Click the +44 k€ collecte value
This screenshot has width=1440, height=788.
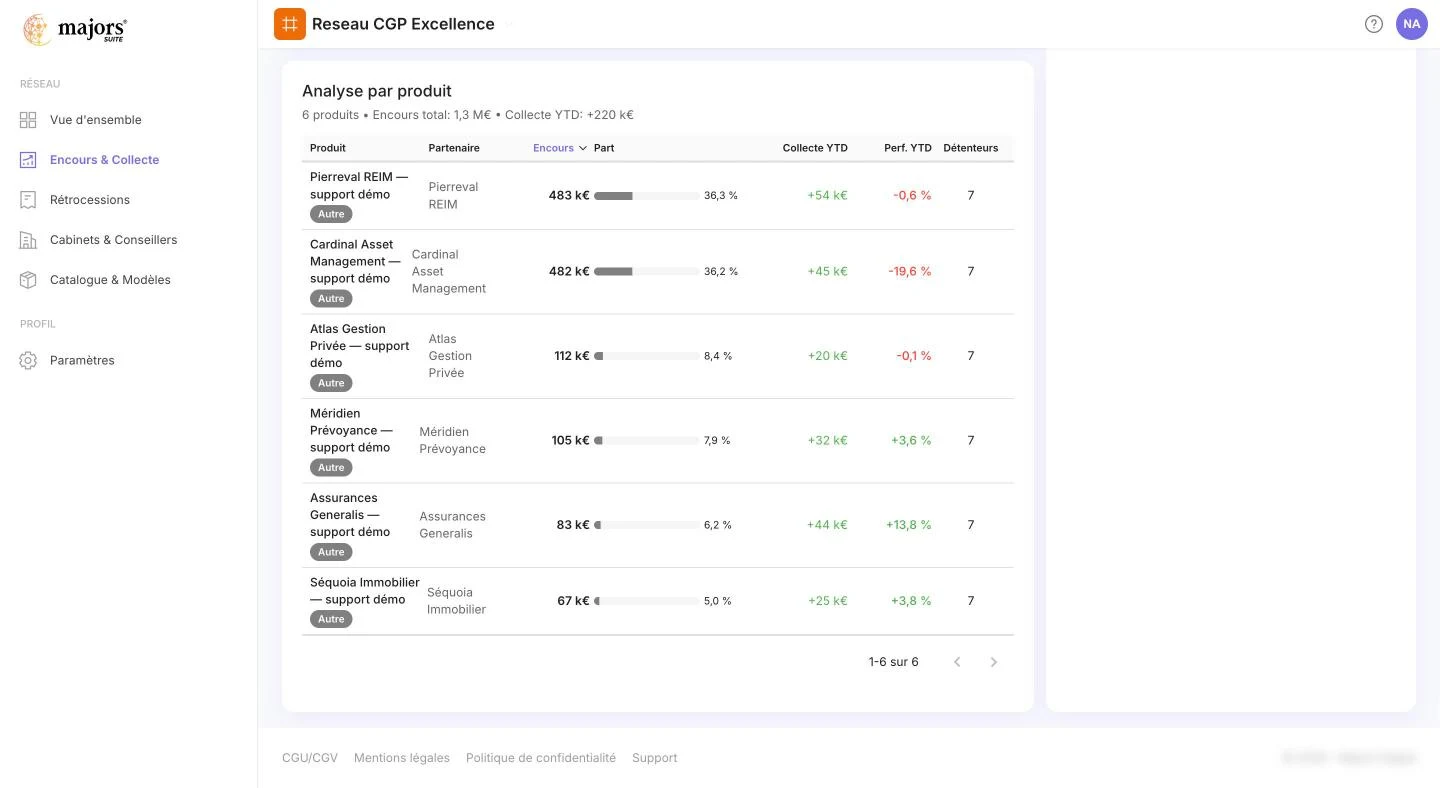click(827, 525)
